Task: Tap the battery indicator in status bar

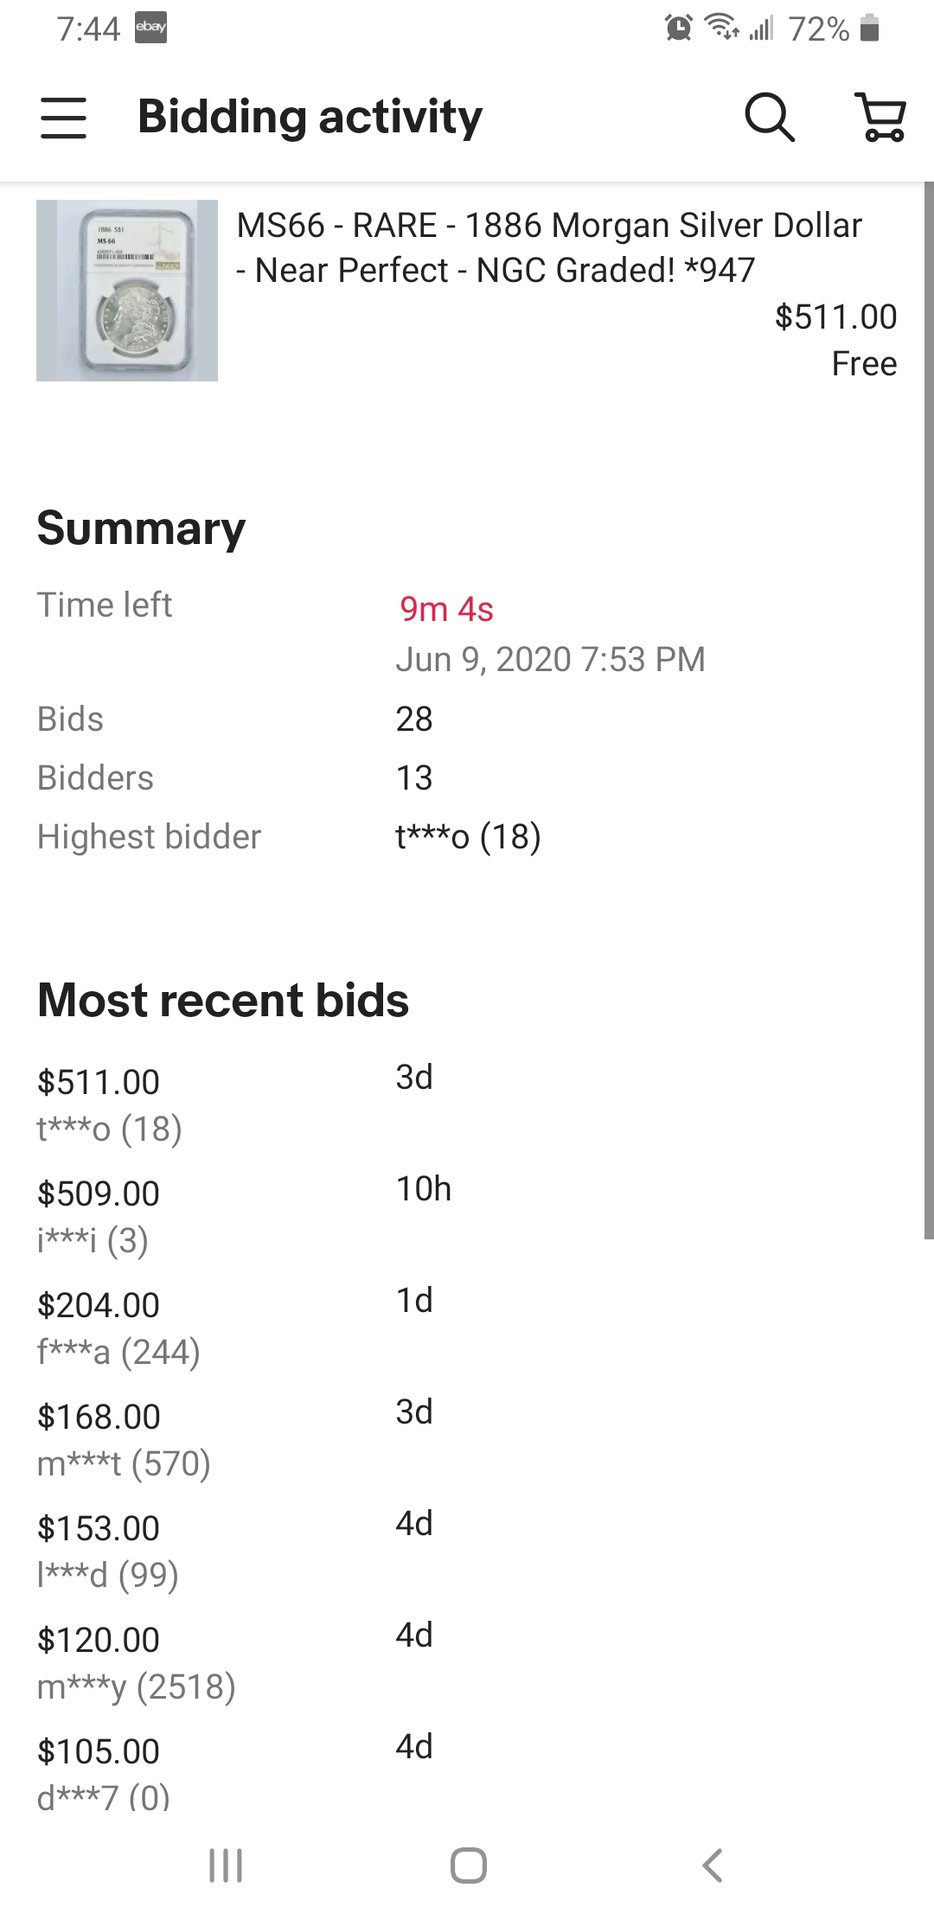Action: tap(870, 28)
